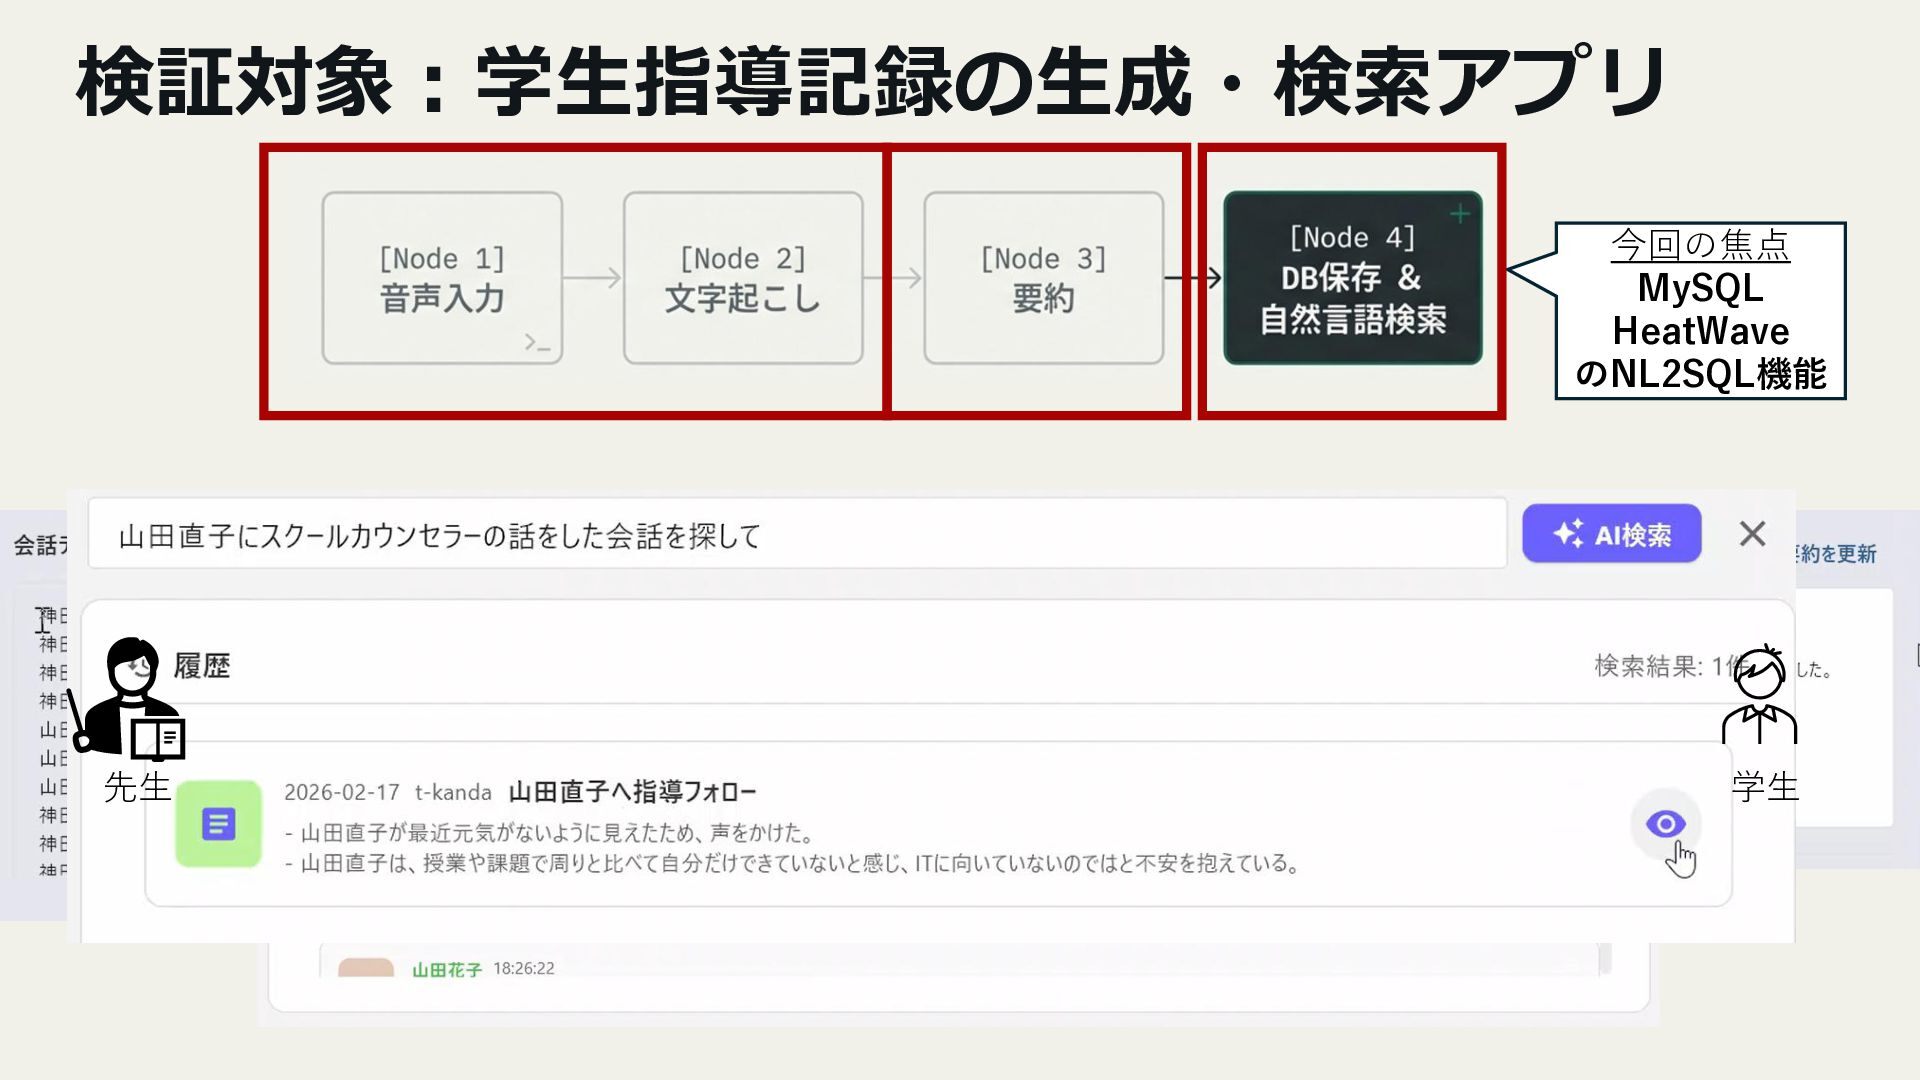Click the plus icon on Node 4
1920x1080 pixels.
click(1460, 214)
